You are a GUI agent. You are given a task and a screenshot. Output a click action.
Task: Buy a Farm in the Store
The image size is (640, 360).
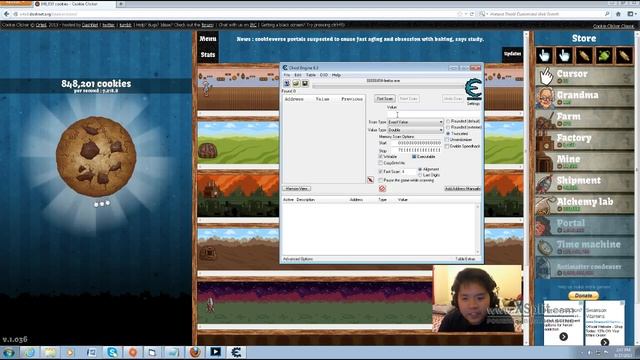(584, 119)
